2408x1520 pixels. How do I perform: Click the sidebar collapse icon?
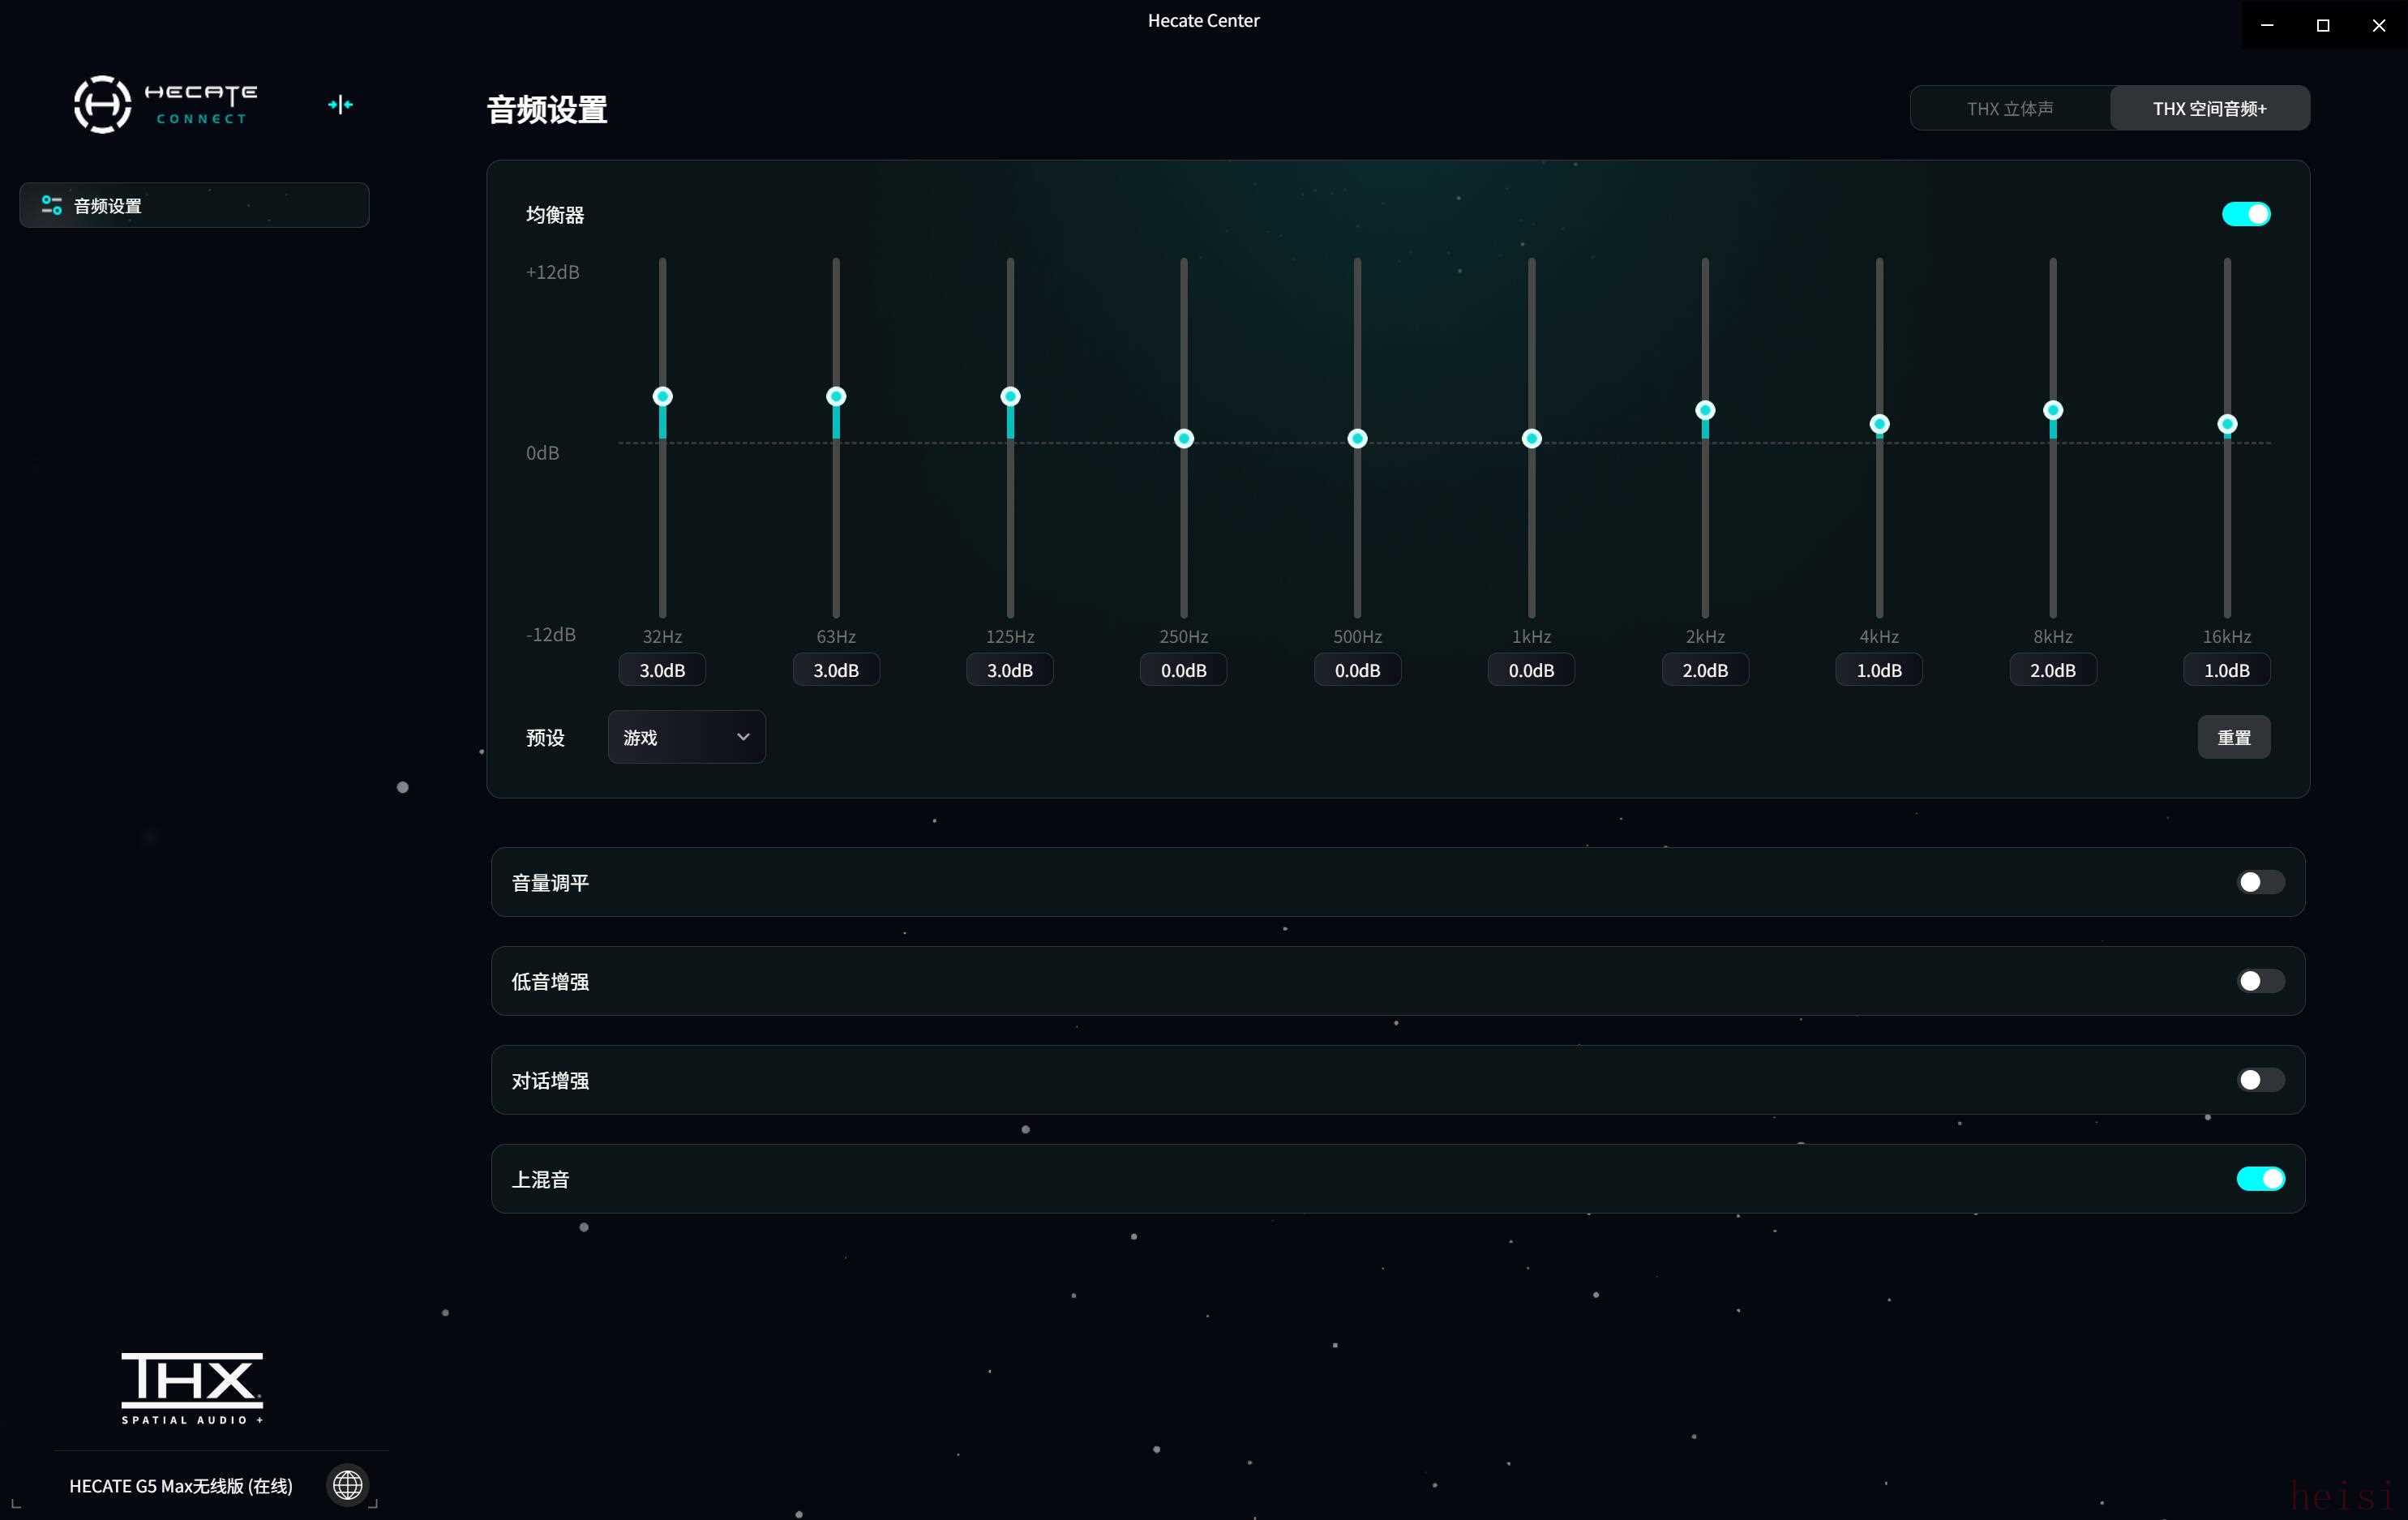[340, 104]
